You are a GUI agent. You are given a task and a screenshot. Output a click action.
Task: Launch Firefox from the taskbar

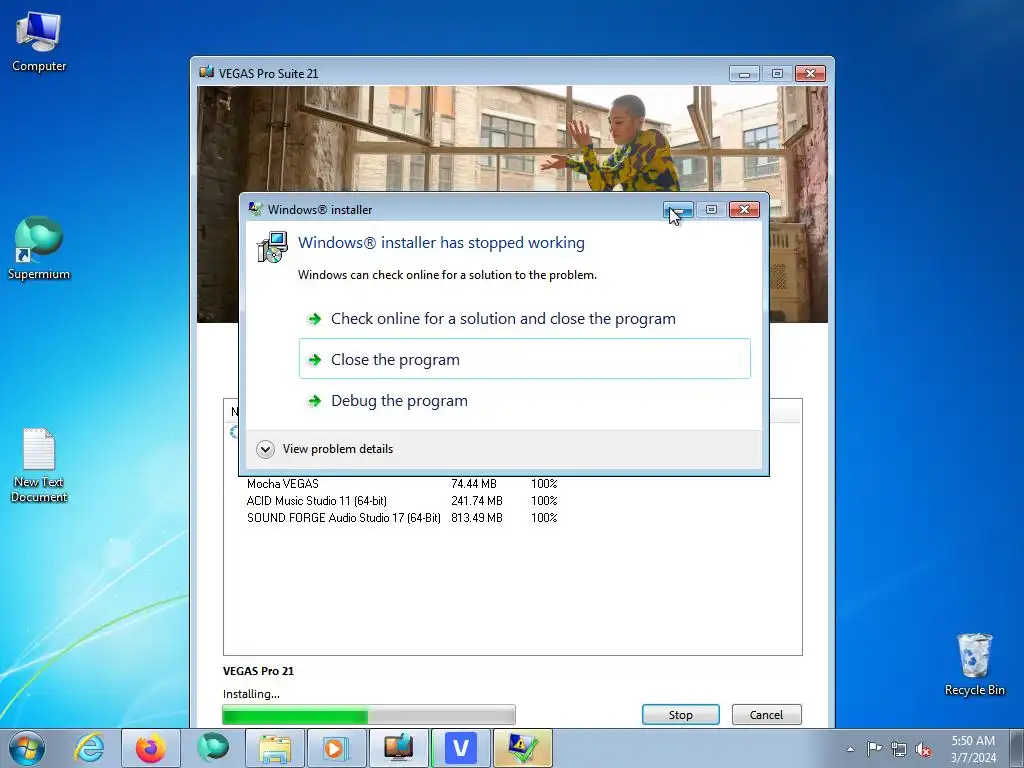coord(150,748)
